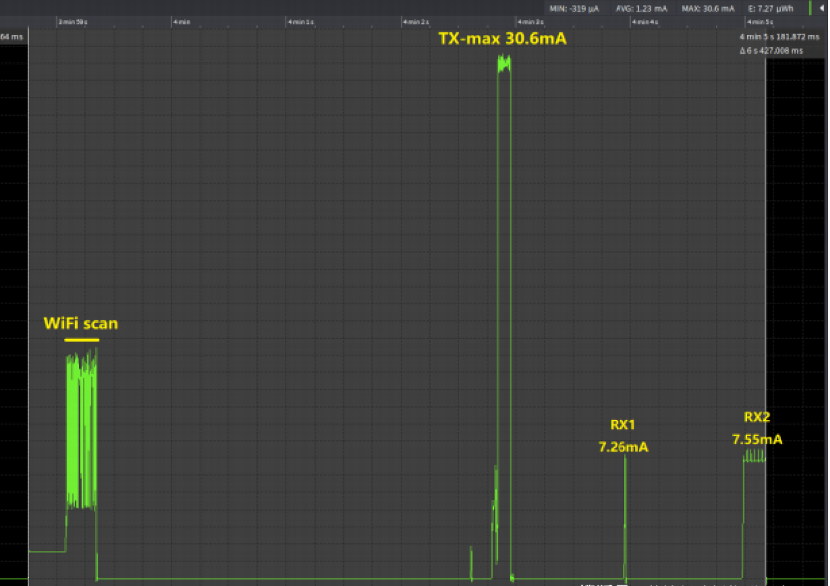830x586 pixels.
Task: Click the top of the TX current peak
Action: [504, 64]
